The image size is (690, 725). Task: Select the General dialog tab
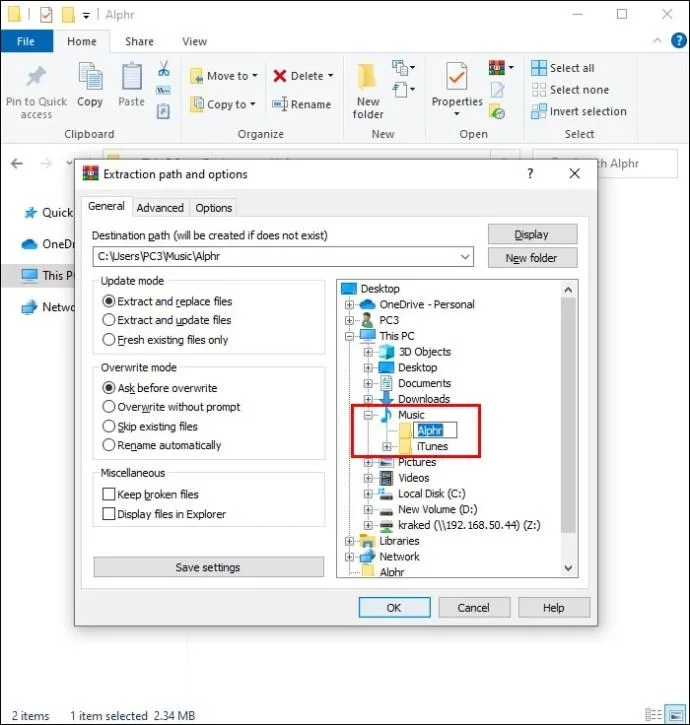pos(106,206)
